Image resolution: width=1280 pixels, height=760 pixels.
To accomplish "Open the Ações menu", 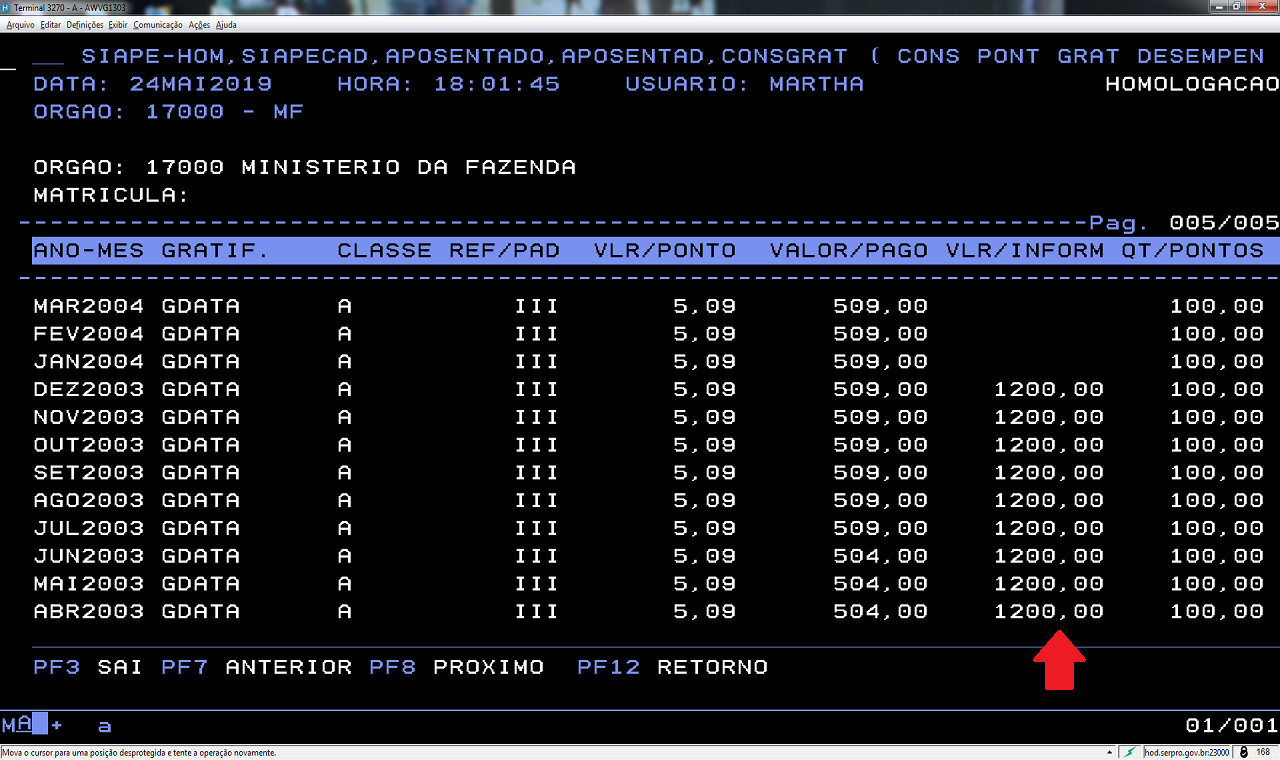I will (199, 24).
